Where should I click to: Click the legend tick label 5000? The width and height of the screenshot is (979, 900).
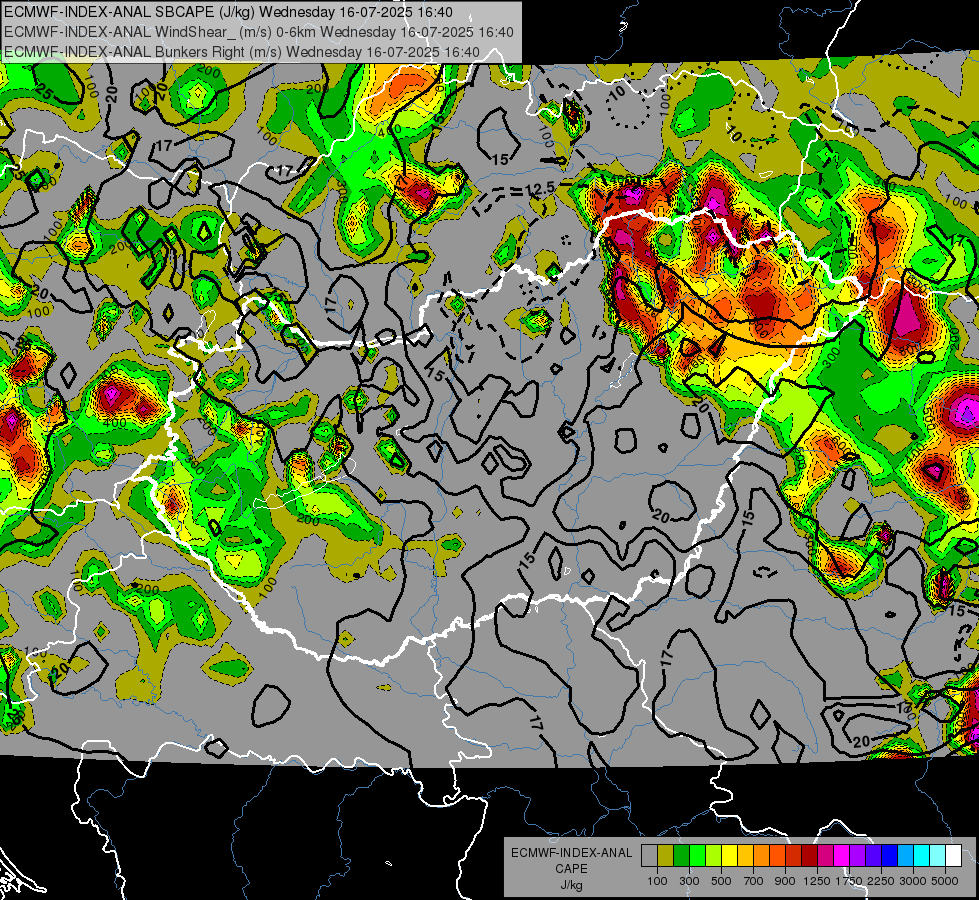(x=945, y=881)
